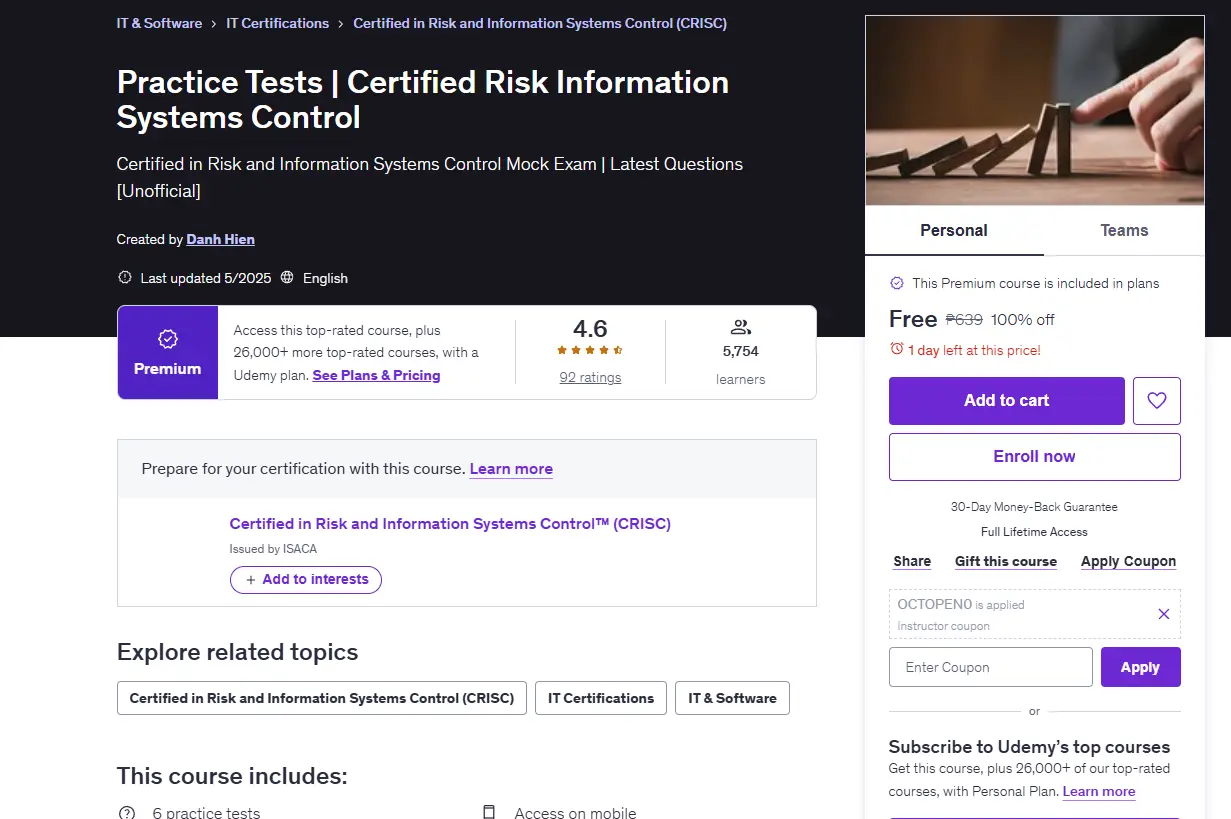Click the struck-through original price
1231x819 pixels.
coord(964,320)
